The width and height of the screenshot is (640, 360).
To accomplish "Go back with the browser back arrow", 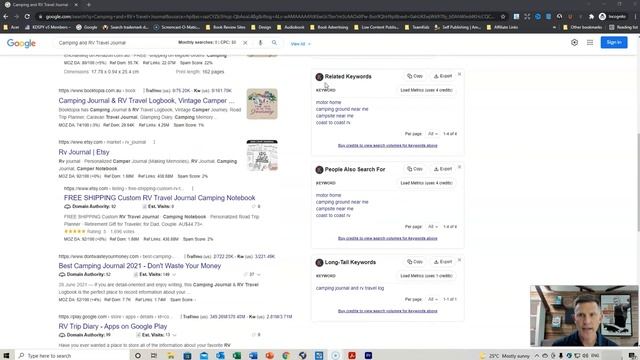I will click(x=6, y=17).
